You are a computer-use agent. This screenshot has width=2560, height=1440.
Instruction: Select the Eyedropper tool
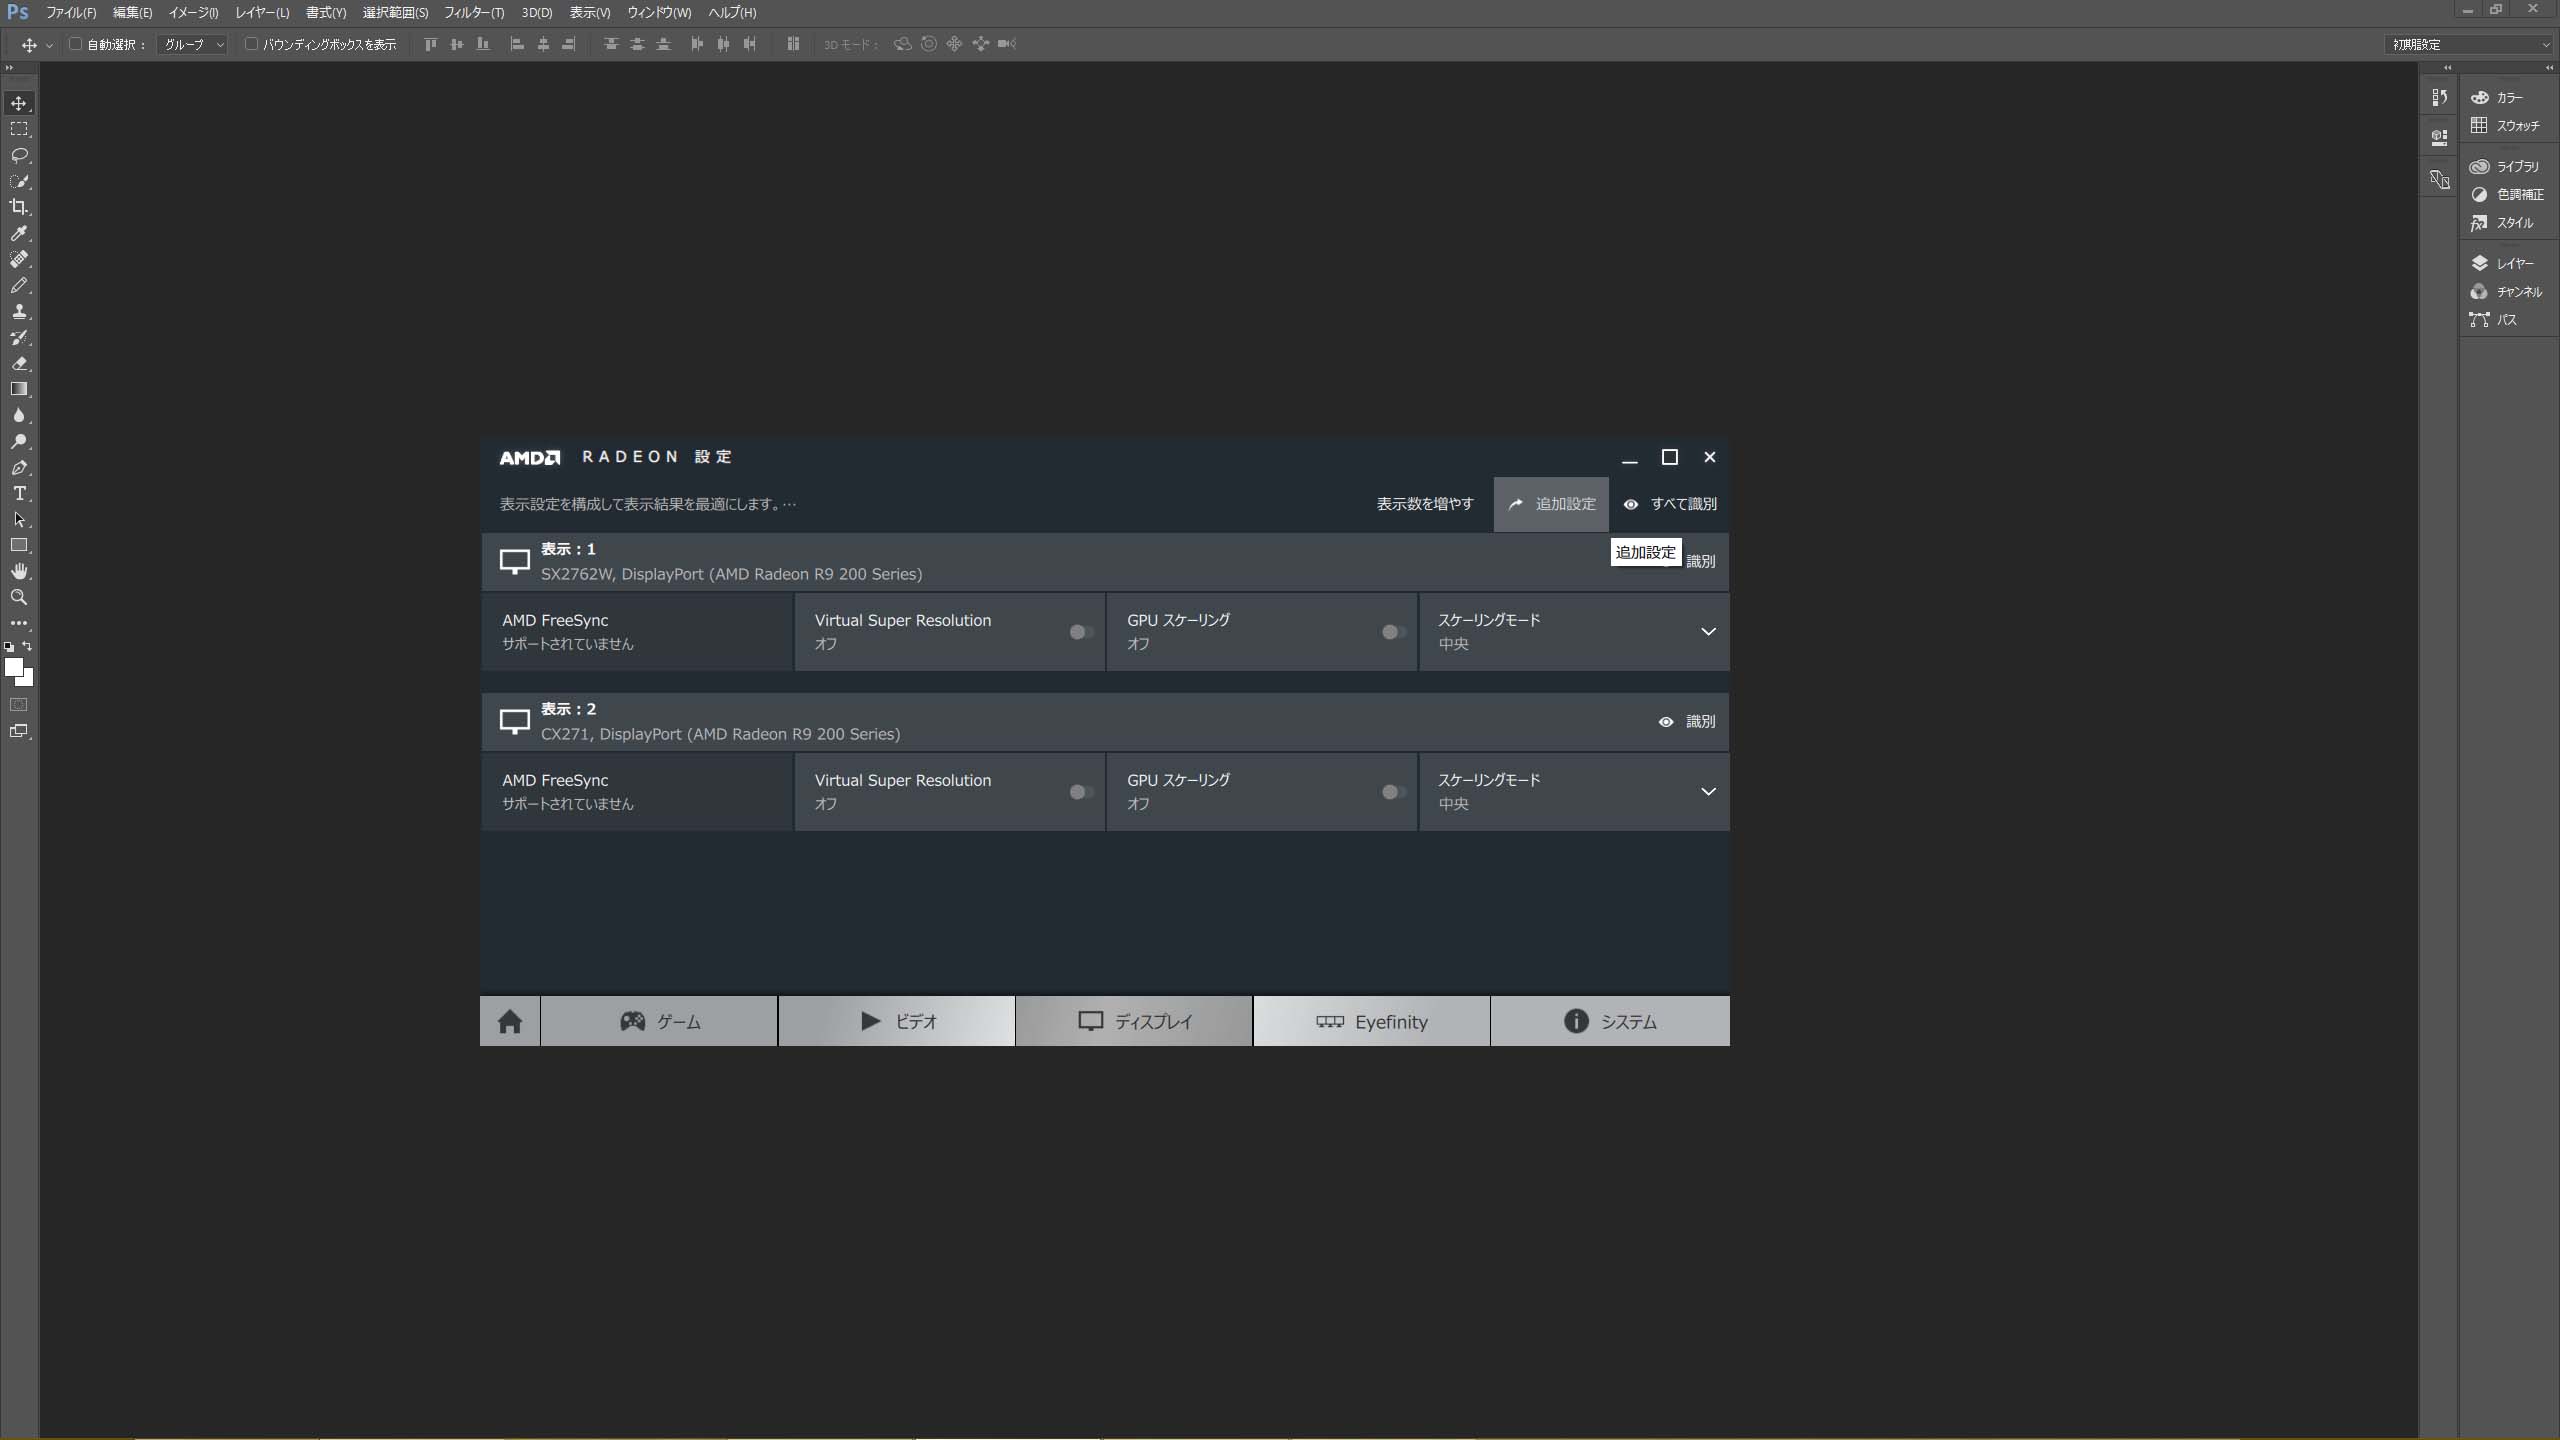pos(19,233)
